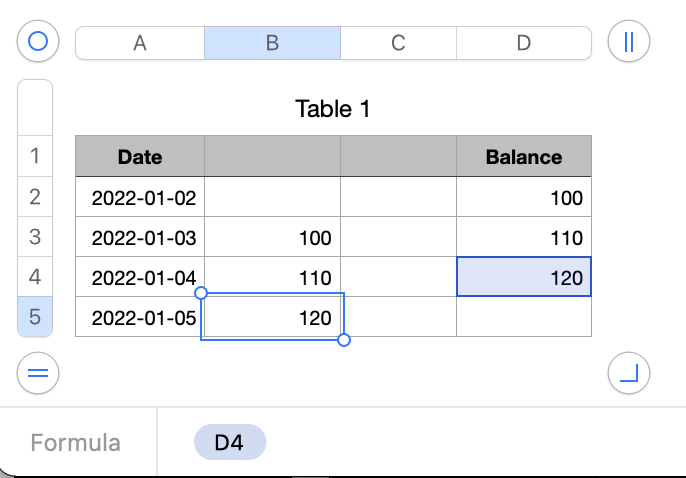Click the D4 cell reference token
This screenshot has height=478, width=686.
coord(230,442)
